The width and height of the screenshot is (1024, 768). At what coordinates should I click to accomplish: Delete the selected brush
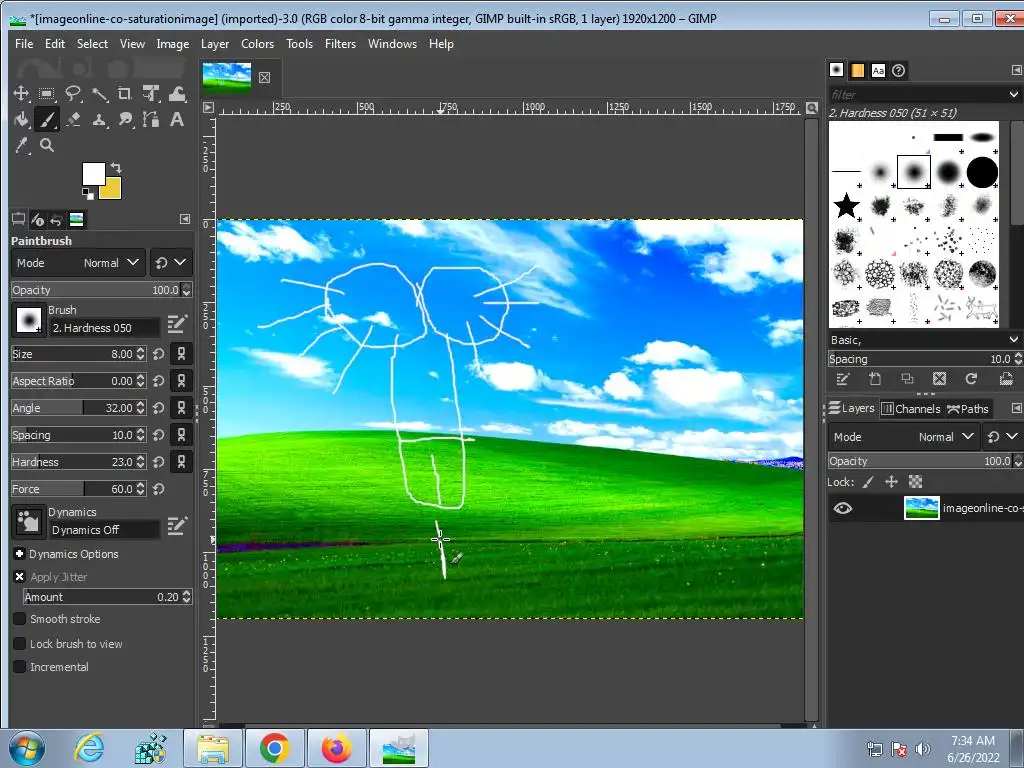[x=939, y=379]
